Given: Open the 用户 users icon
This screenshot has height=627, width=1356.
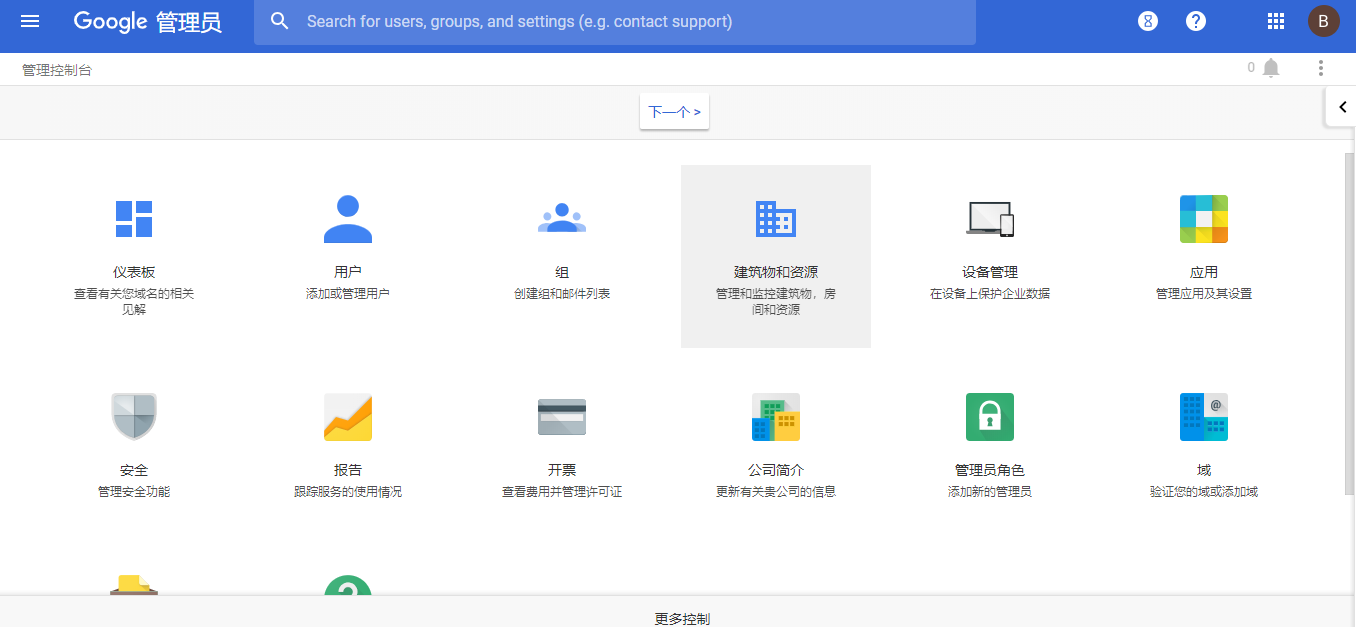Looking at the screenshot, I should [x=348, y=219].
